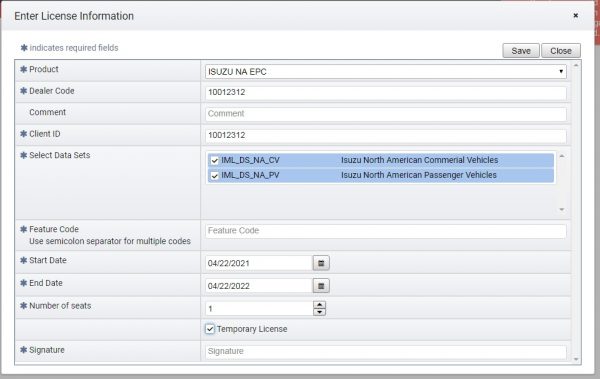Click into the Comment field
This screenshot has height=379, width=600.
[x=386, y=114]
